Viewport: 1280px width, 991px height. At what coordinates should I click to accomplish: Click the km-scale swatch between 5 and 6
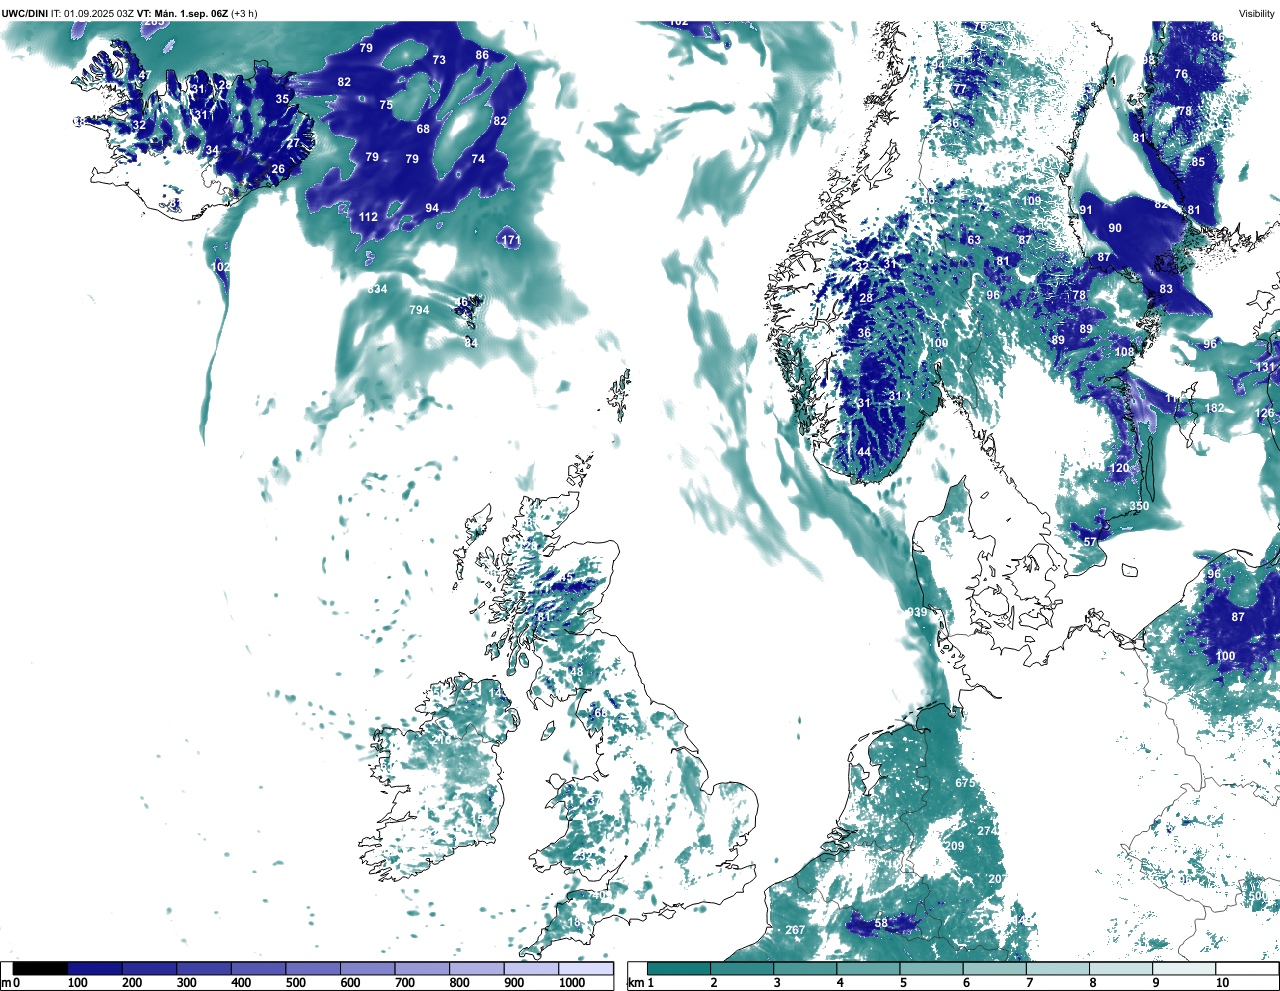tap(932, 969)
